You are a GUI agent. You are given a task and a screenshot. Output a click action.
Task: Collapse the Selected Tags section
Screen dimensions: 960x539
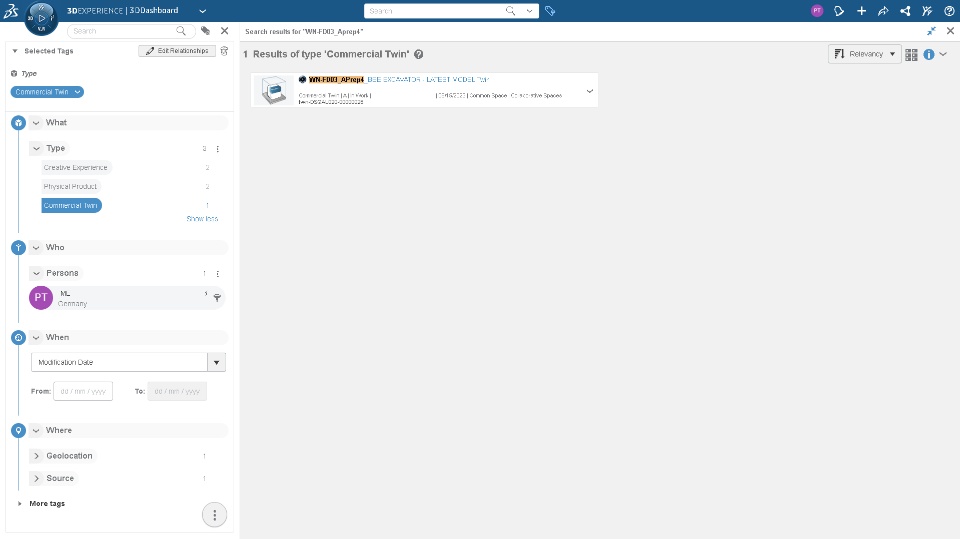15,51
